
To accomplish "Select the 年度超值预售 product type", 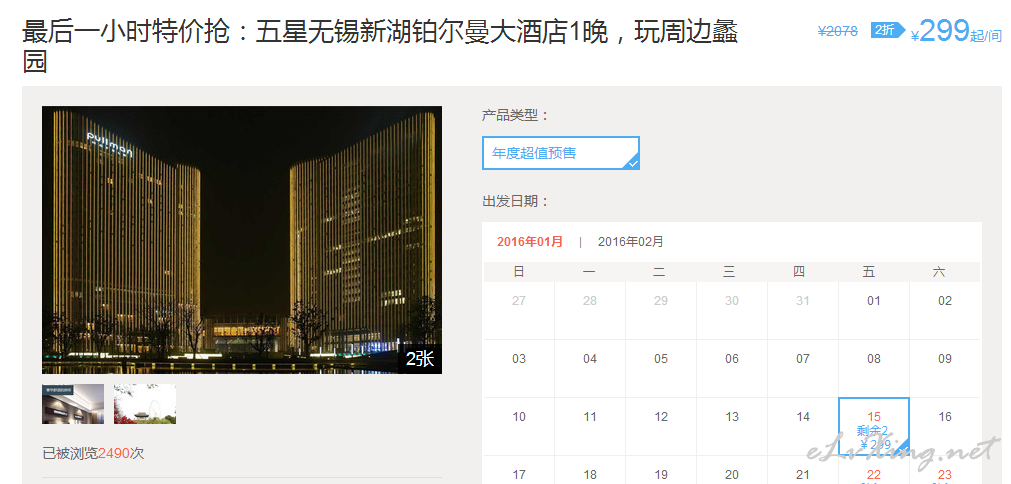I will [560, 153].
